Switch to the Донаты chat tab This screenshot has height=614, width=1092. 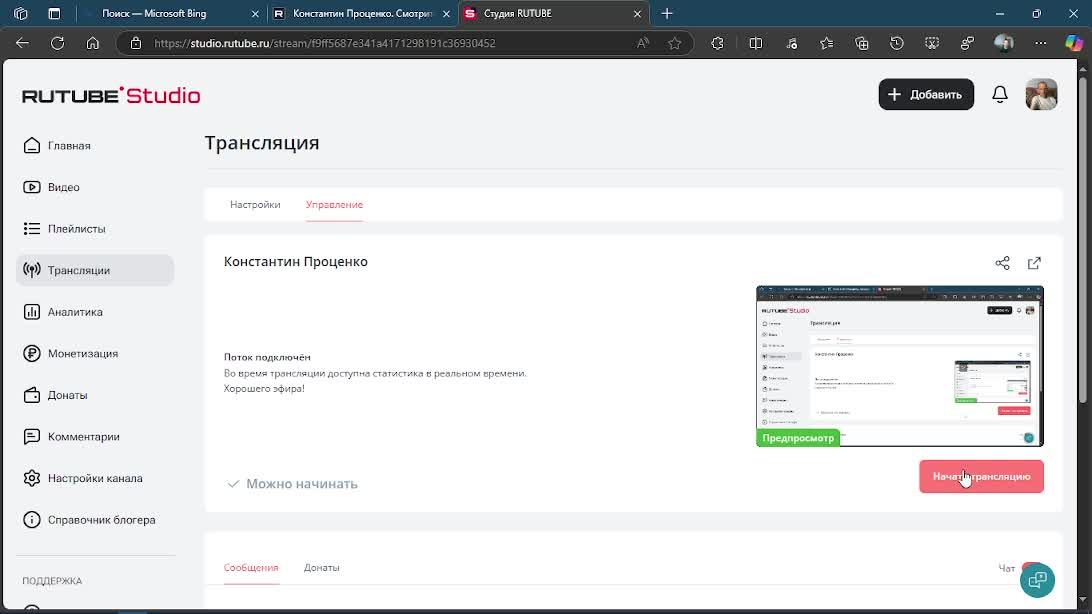point(322,567)
